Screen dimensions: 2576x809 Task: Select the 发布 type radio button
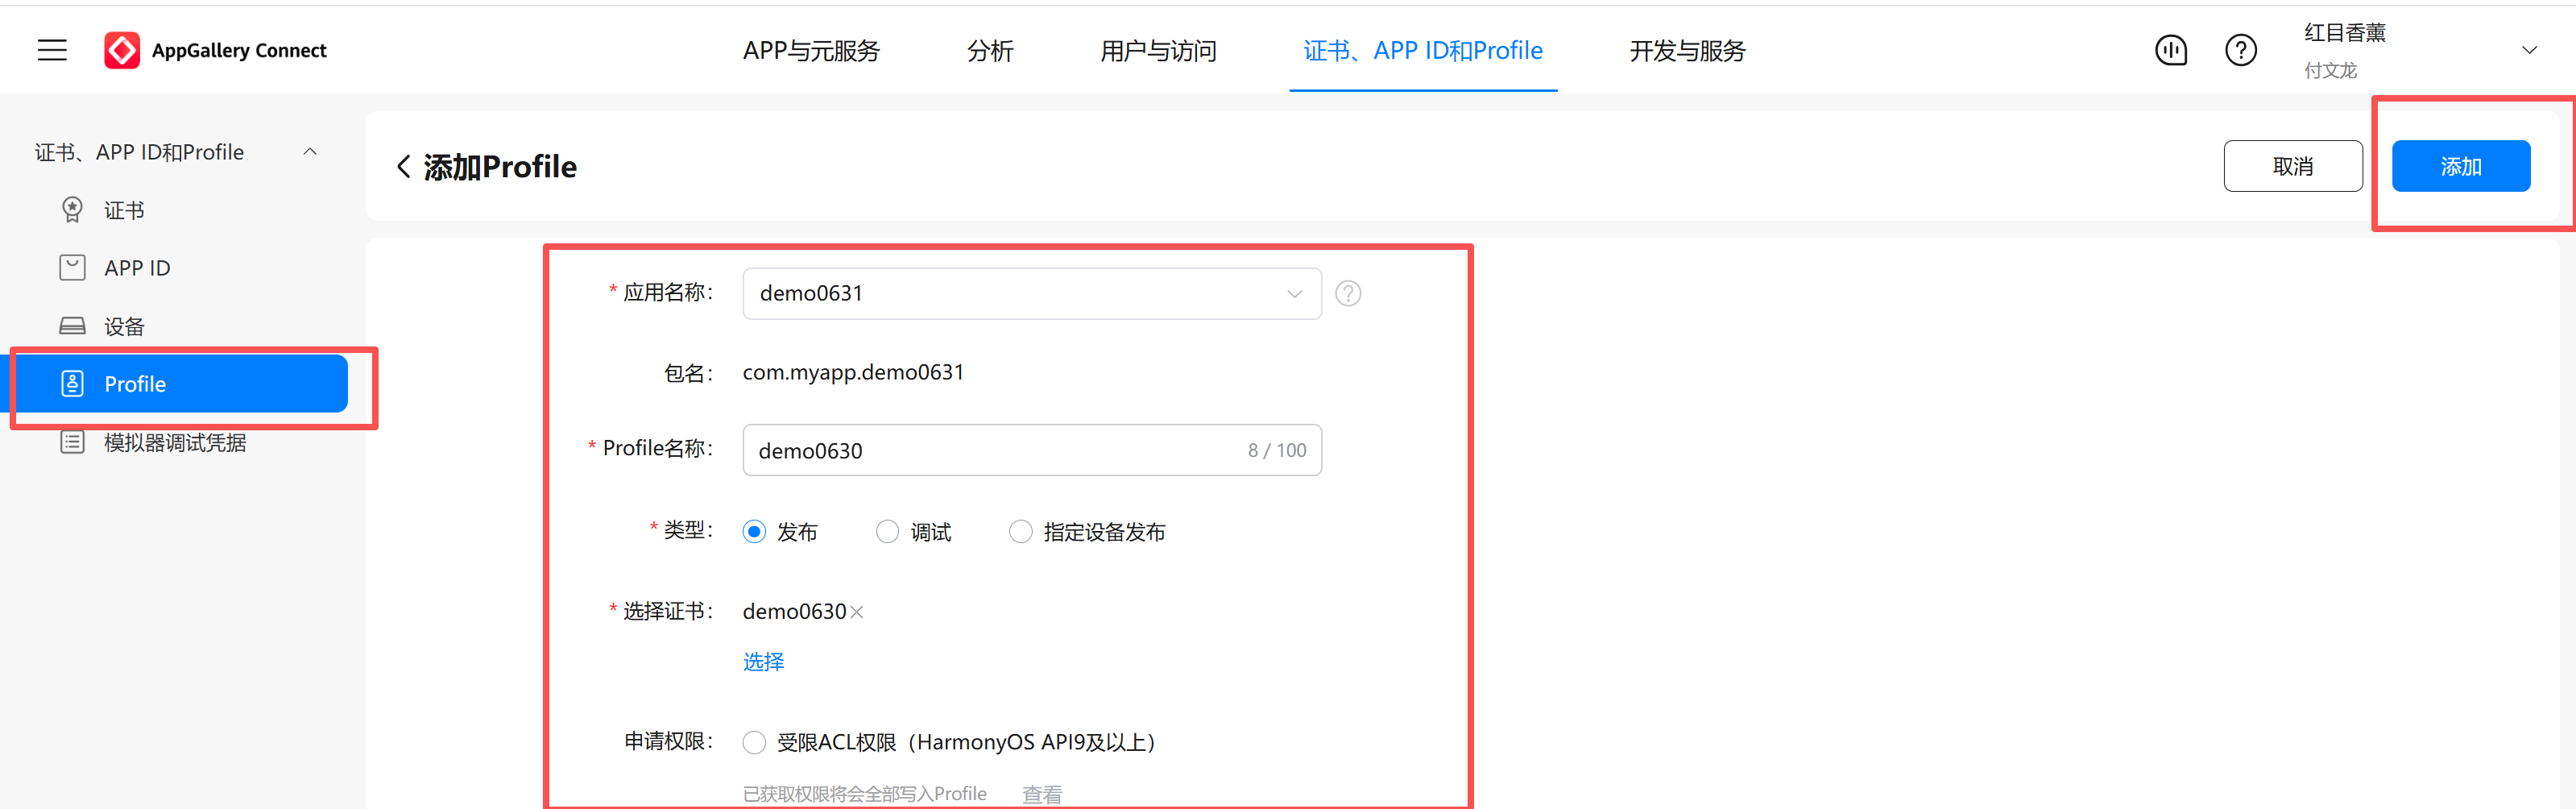click(755, 532)
